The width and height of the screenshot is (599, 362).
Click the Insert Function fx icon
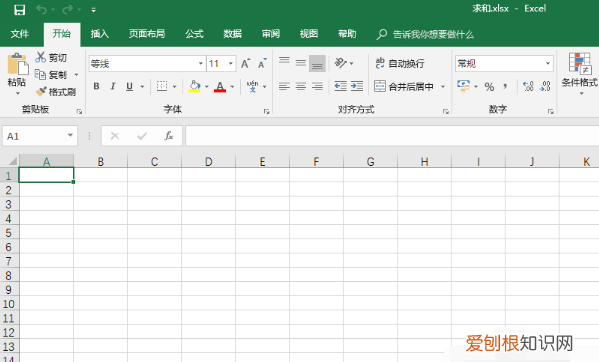169,136
